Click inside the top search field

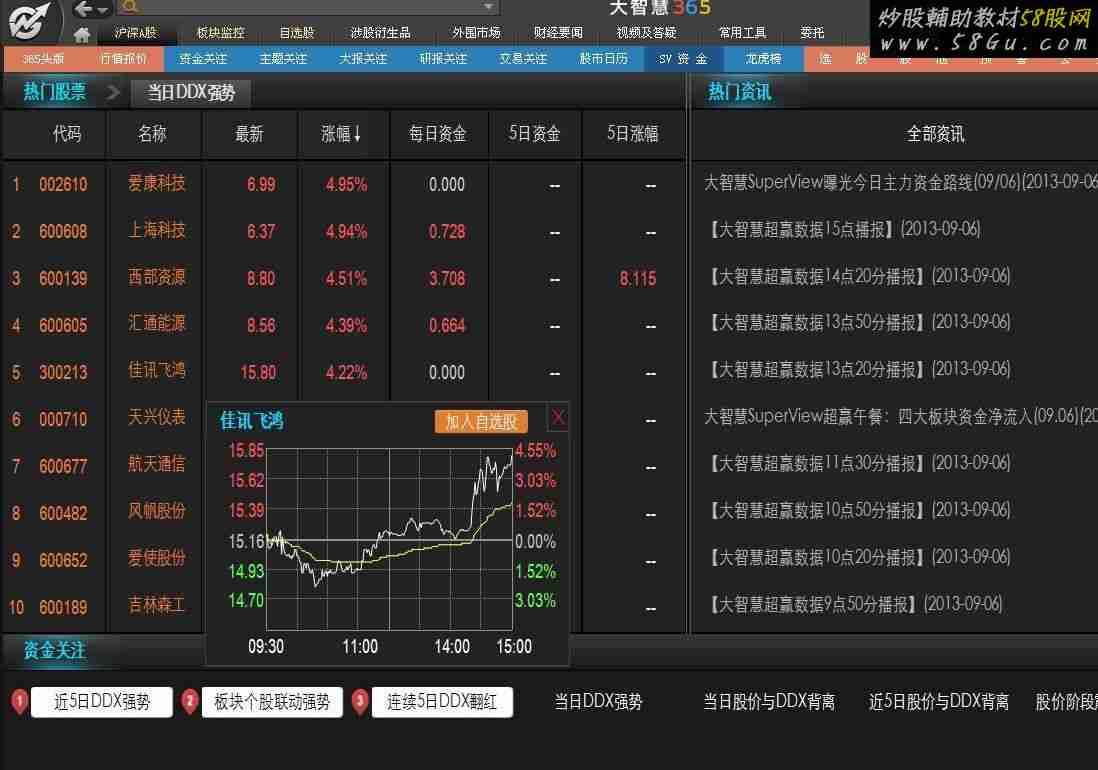308,7
